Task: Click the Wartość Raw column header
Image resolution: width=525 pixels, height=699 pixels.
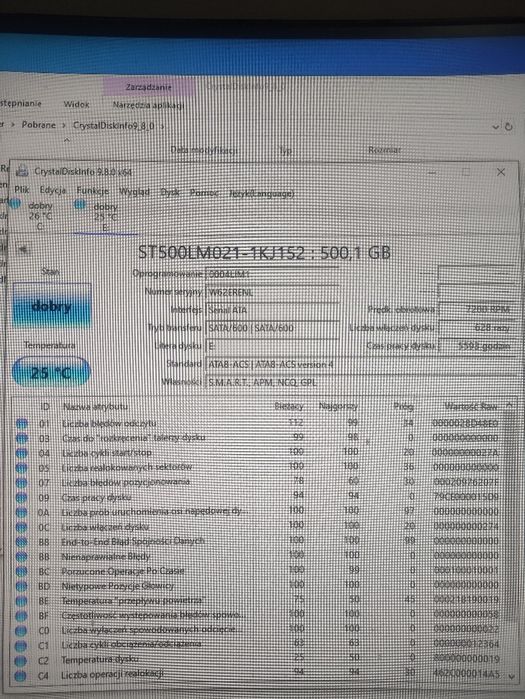Action: click(x=471, y=406)
